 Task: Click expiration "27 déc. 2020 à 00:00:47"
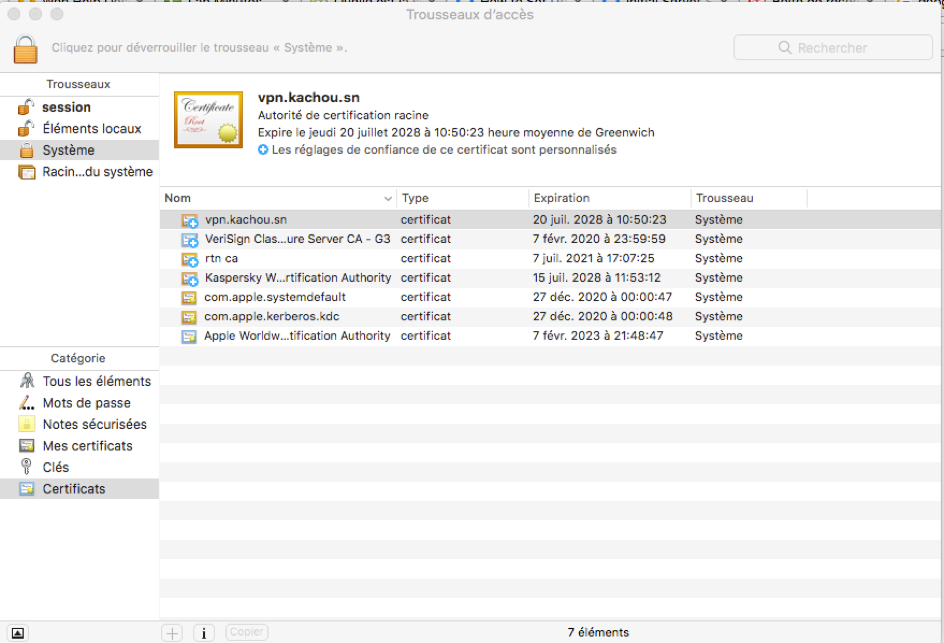pos(602,297)
